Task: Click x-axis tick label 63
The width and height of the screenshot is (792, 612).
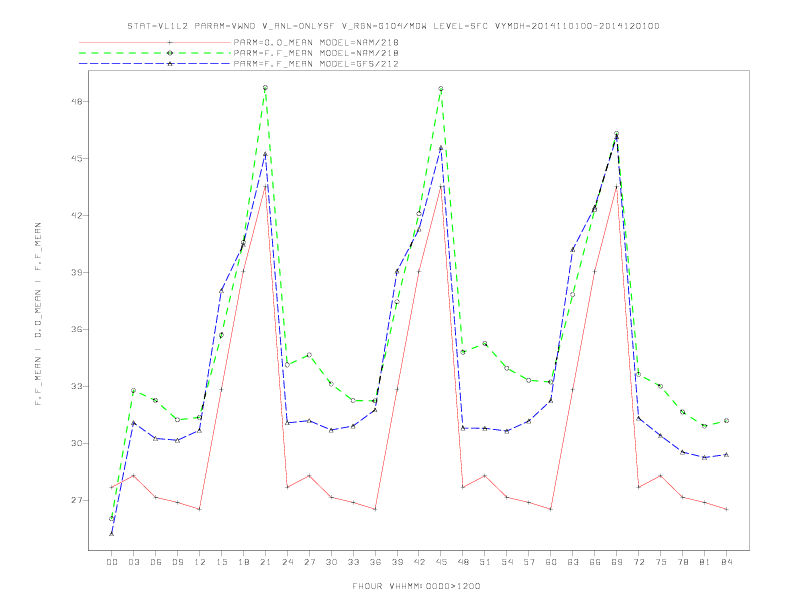Action: pos(573,562)
